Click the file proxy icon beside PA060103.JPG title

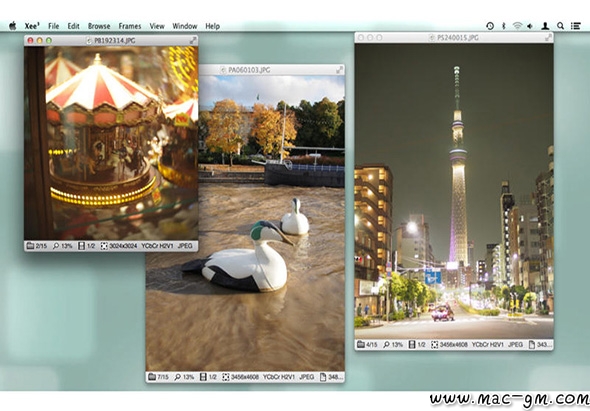click(223, 70)
